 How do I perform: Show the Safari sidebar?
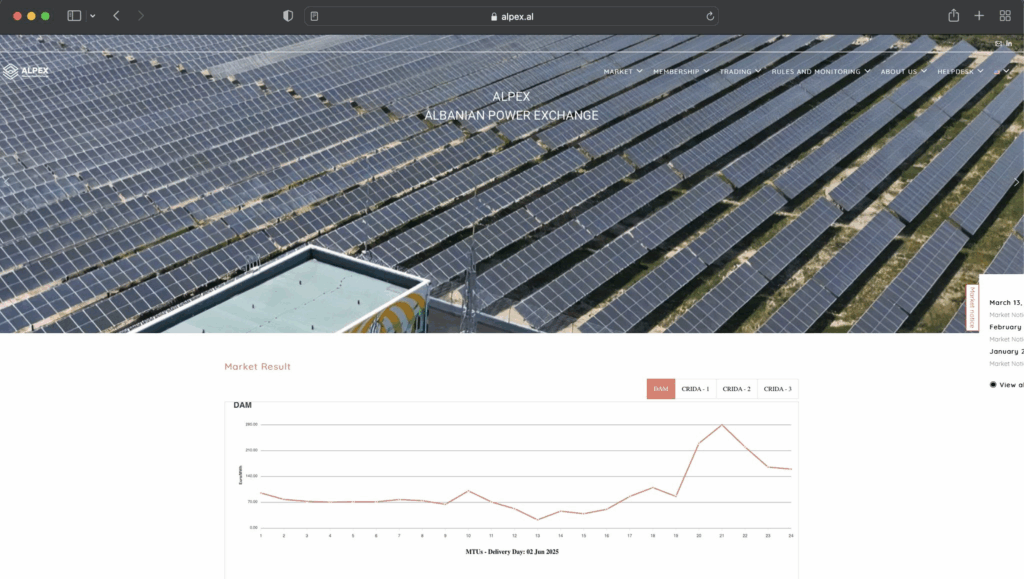(x=74, y=16)
